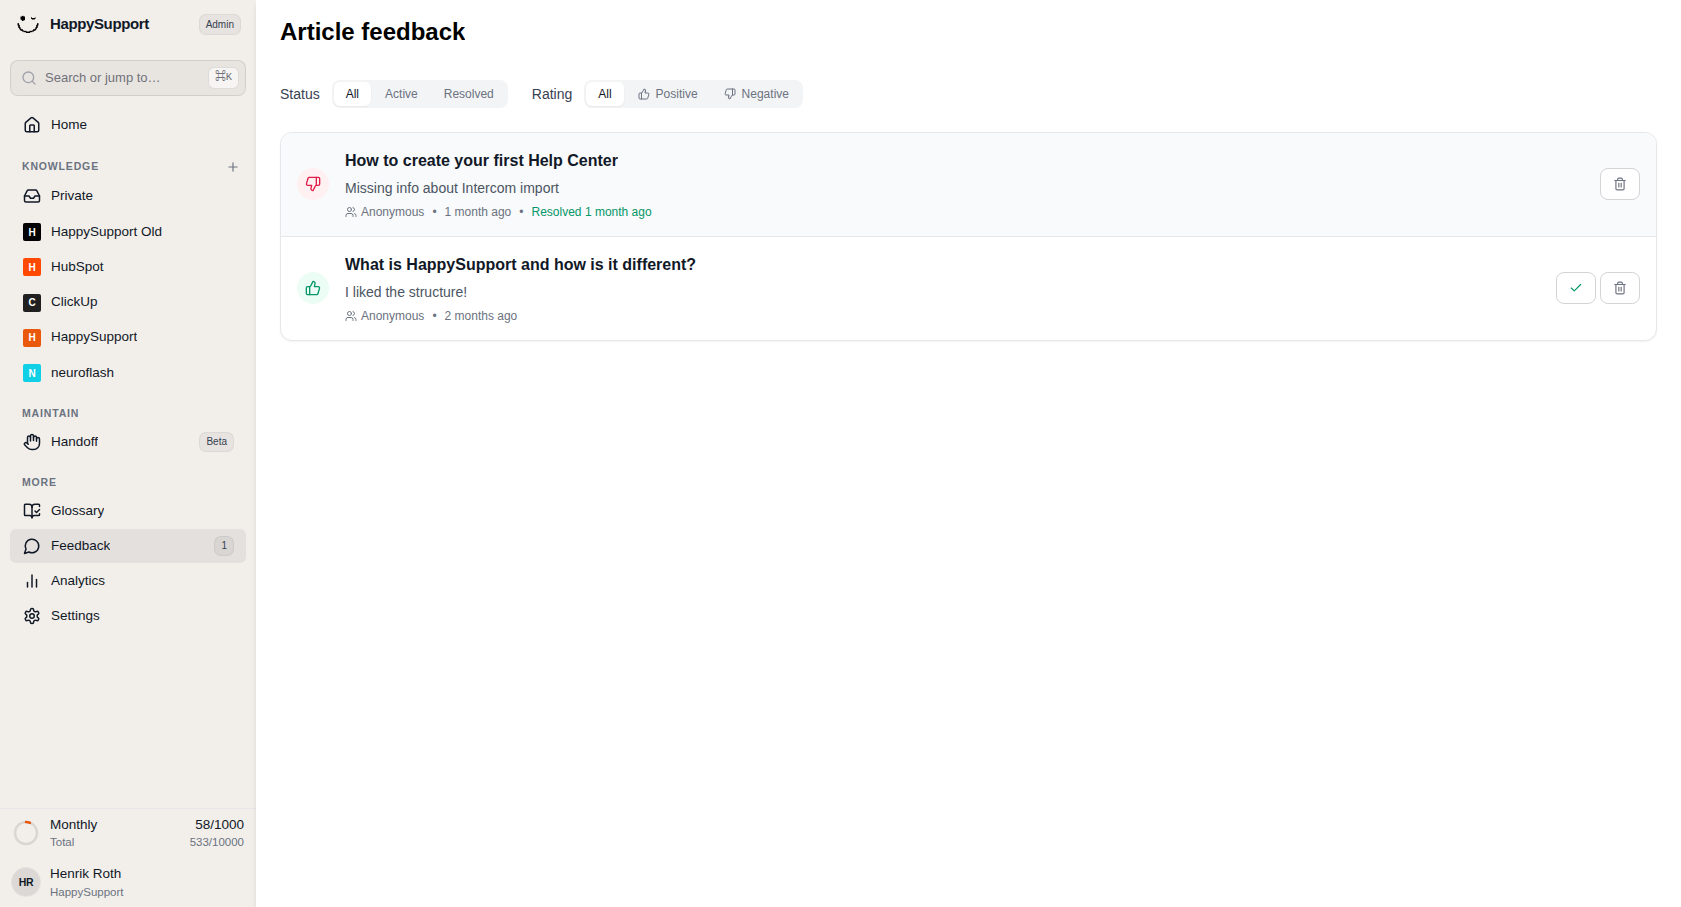Click "Missing info about Intercom import" comment
Viewport: 1681px width, 907px height.
[452, 188]
